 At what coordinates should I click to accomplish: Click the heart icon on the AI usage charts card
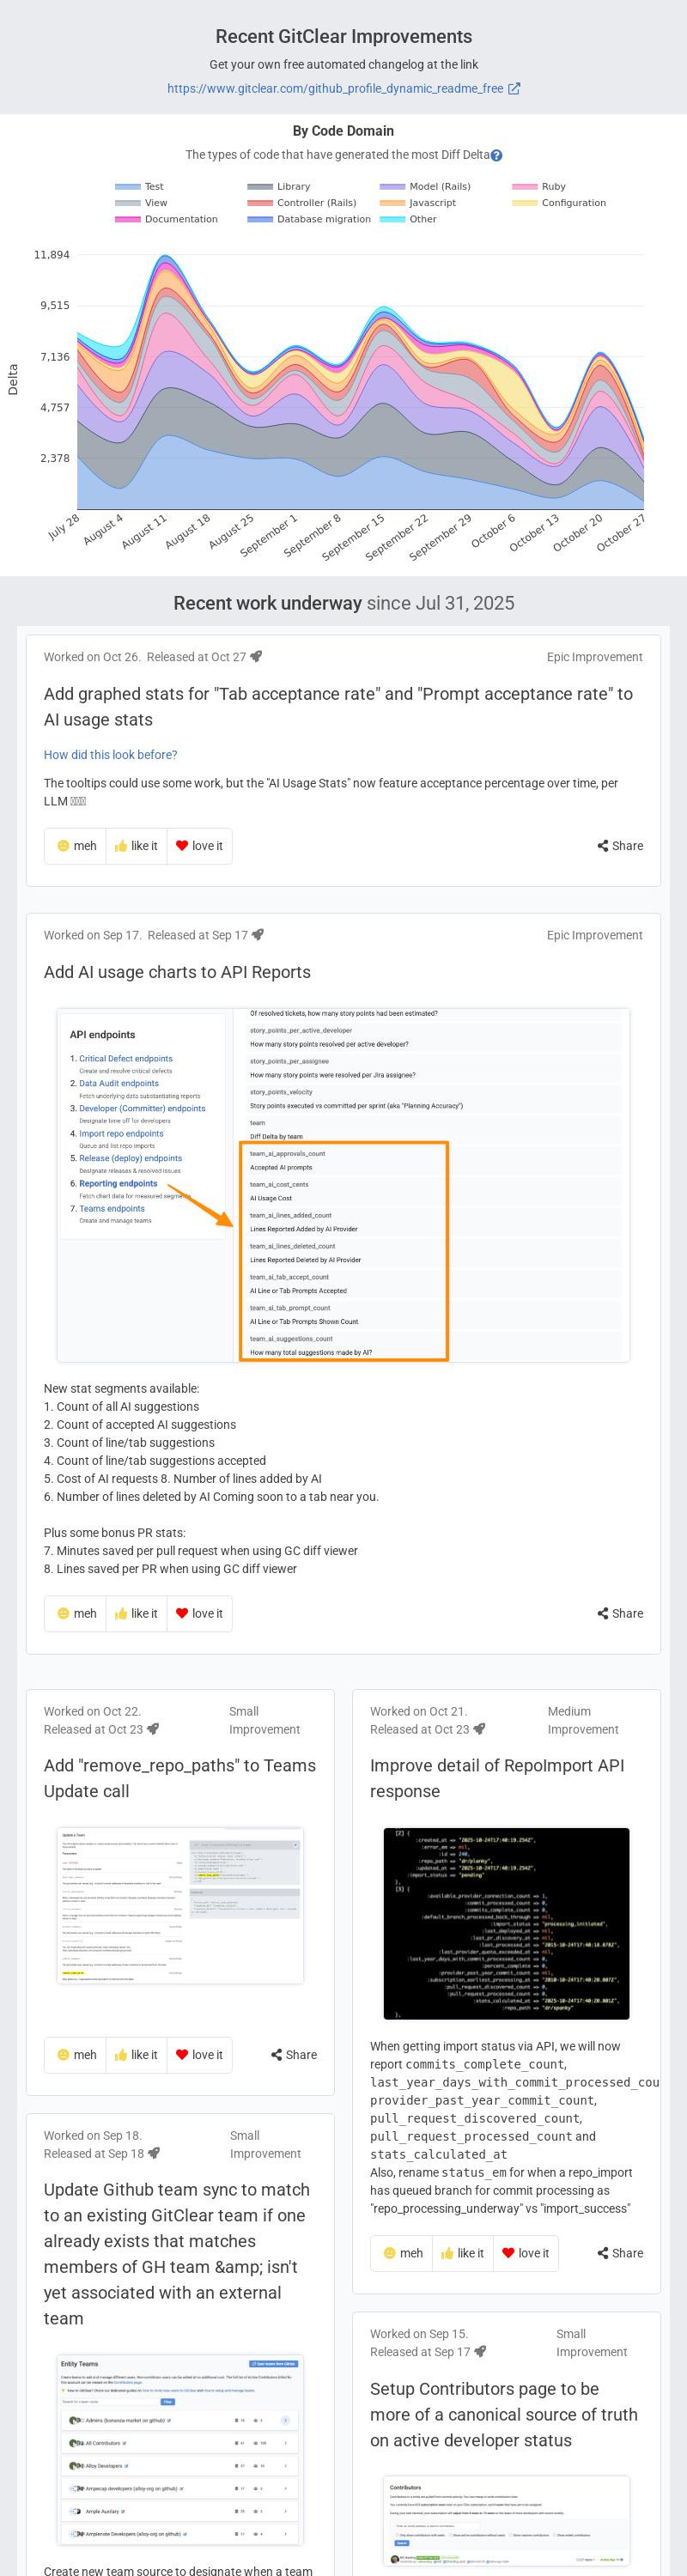(182, 1613)
